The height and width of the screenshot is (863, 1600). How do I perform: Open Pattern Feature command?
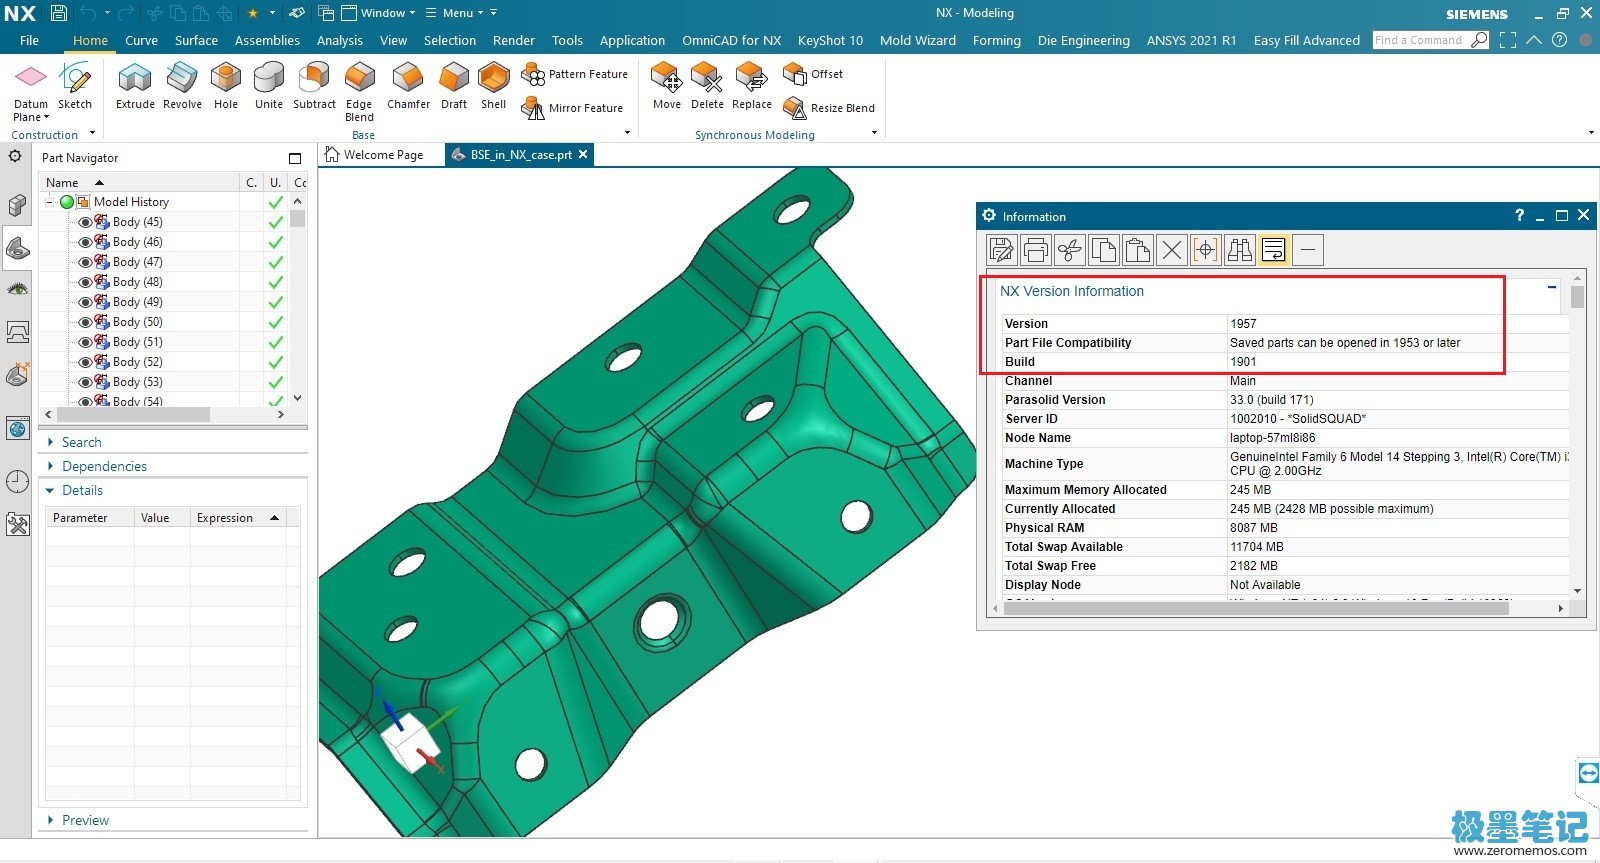[575, 74]
